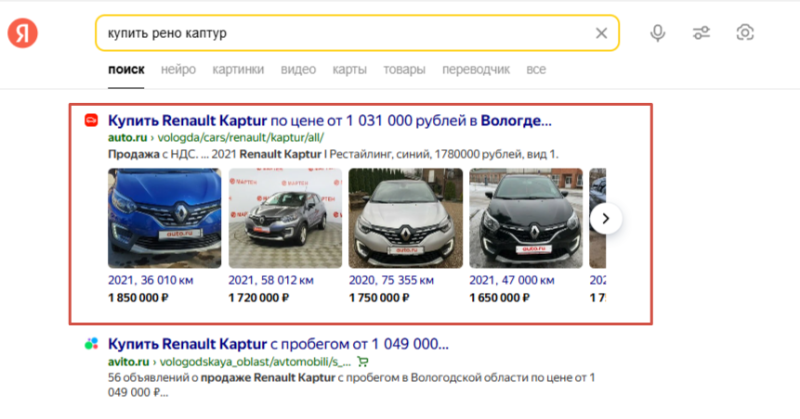The width and height of the screenshot is (800, 419).
Task: Open search settings sliders icon
Action: pyautogui.click(x=701, y=33)
